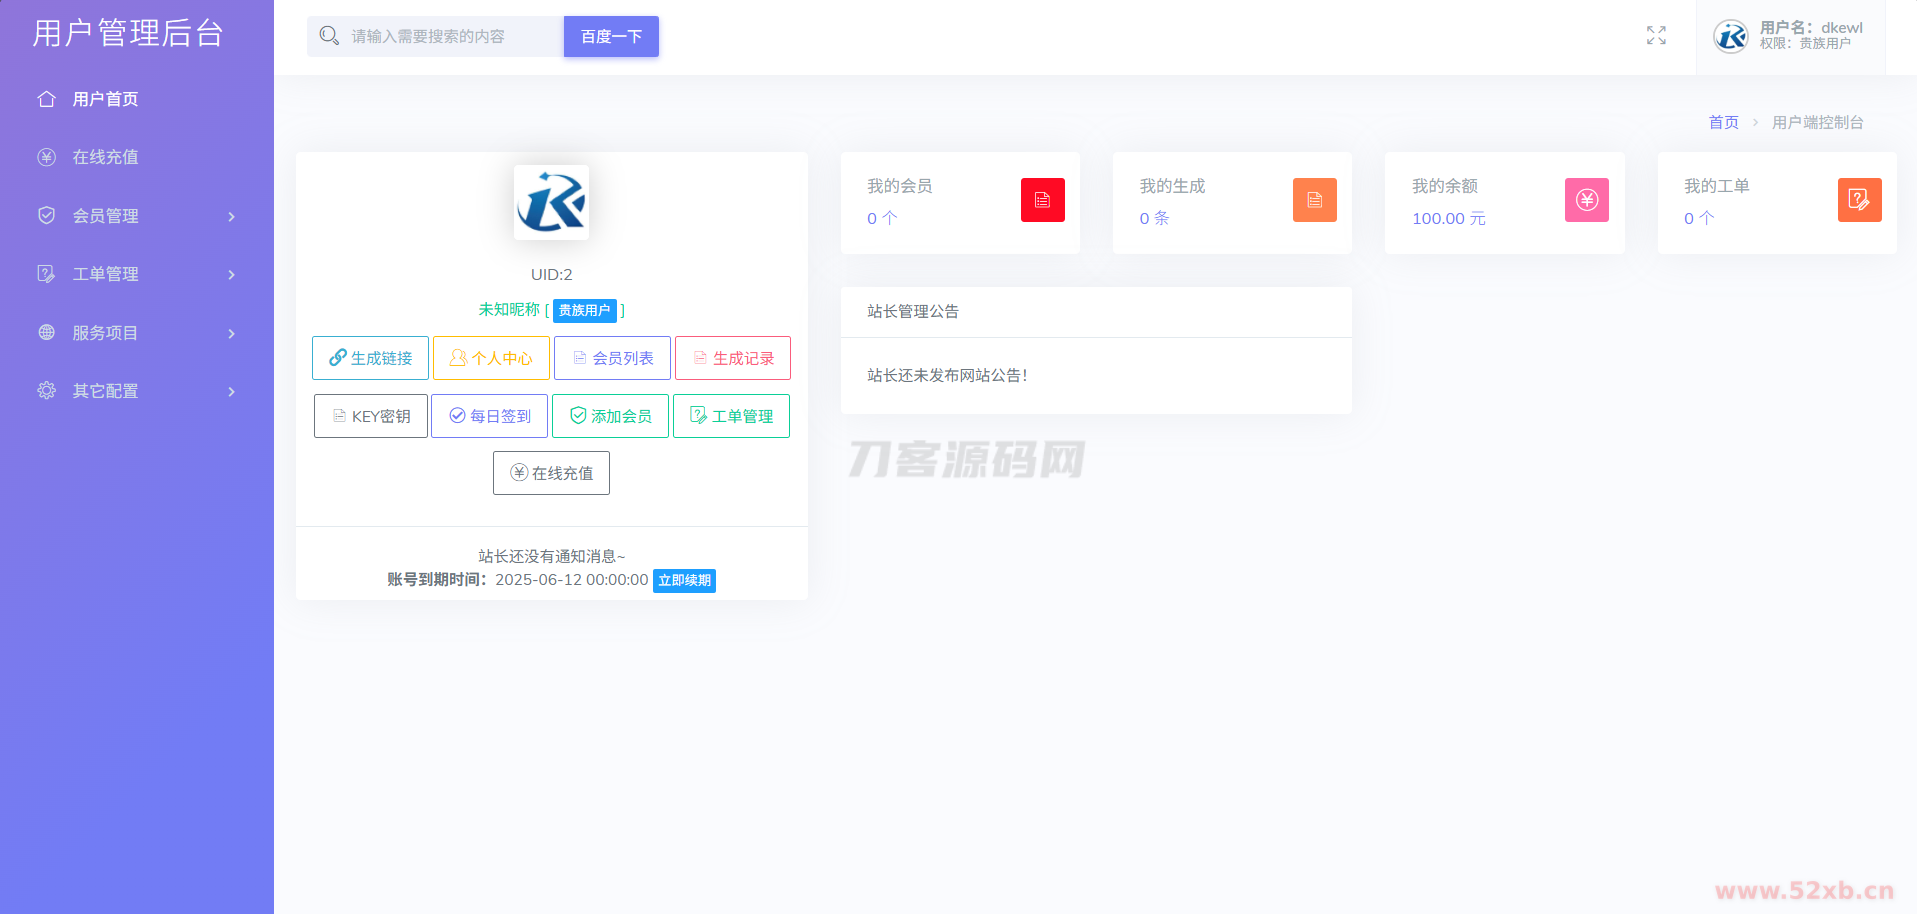Image resolution: width=1917 pixels, height=914 pixels.
Task: Click the orange edit icon on 我的工单 card
Action: coord(1859,200)
